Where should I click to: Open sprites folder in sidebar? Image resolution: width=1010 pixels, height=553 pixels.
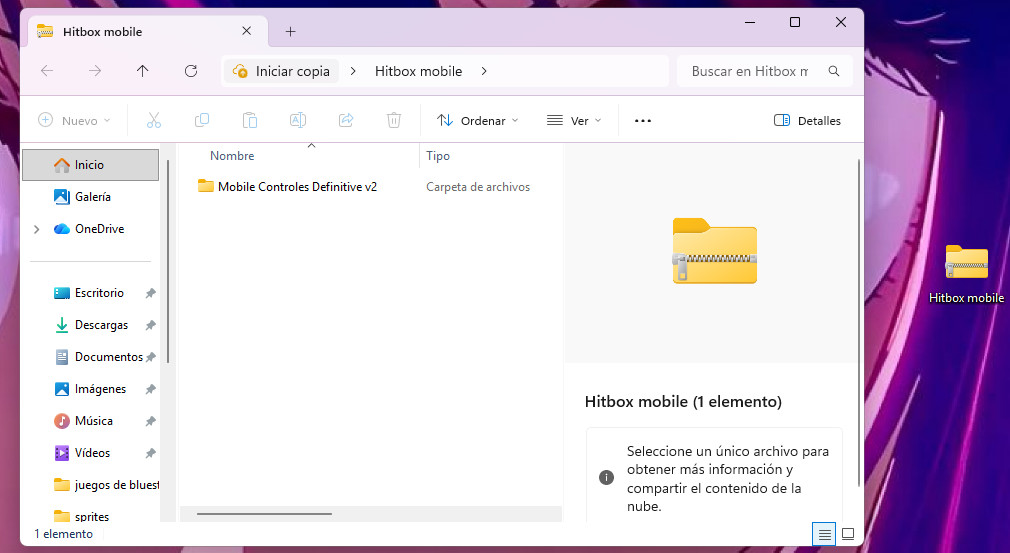point(90,516)
